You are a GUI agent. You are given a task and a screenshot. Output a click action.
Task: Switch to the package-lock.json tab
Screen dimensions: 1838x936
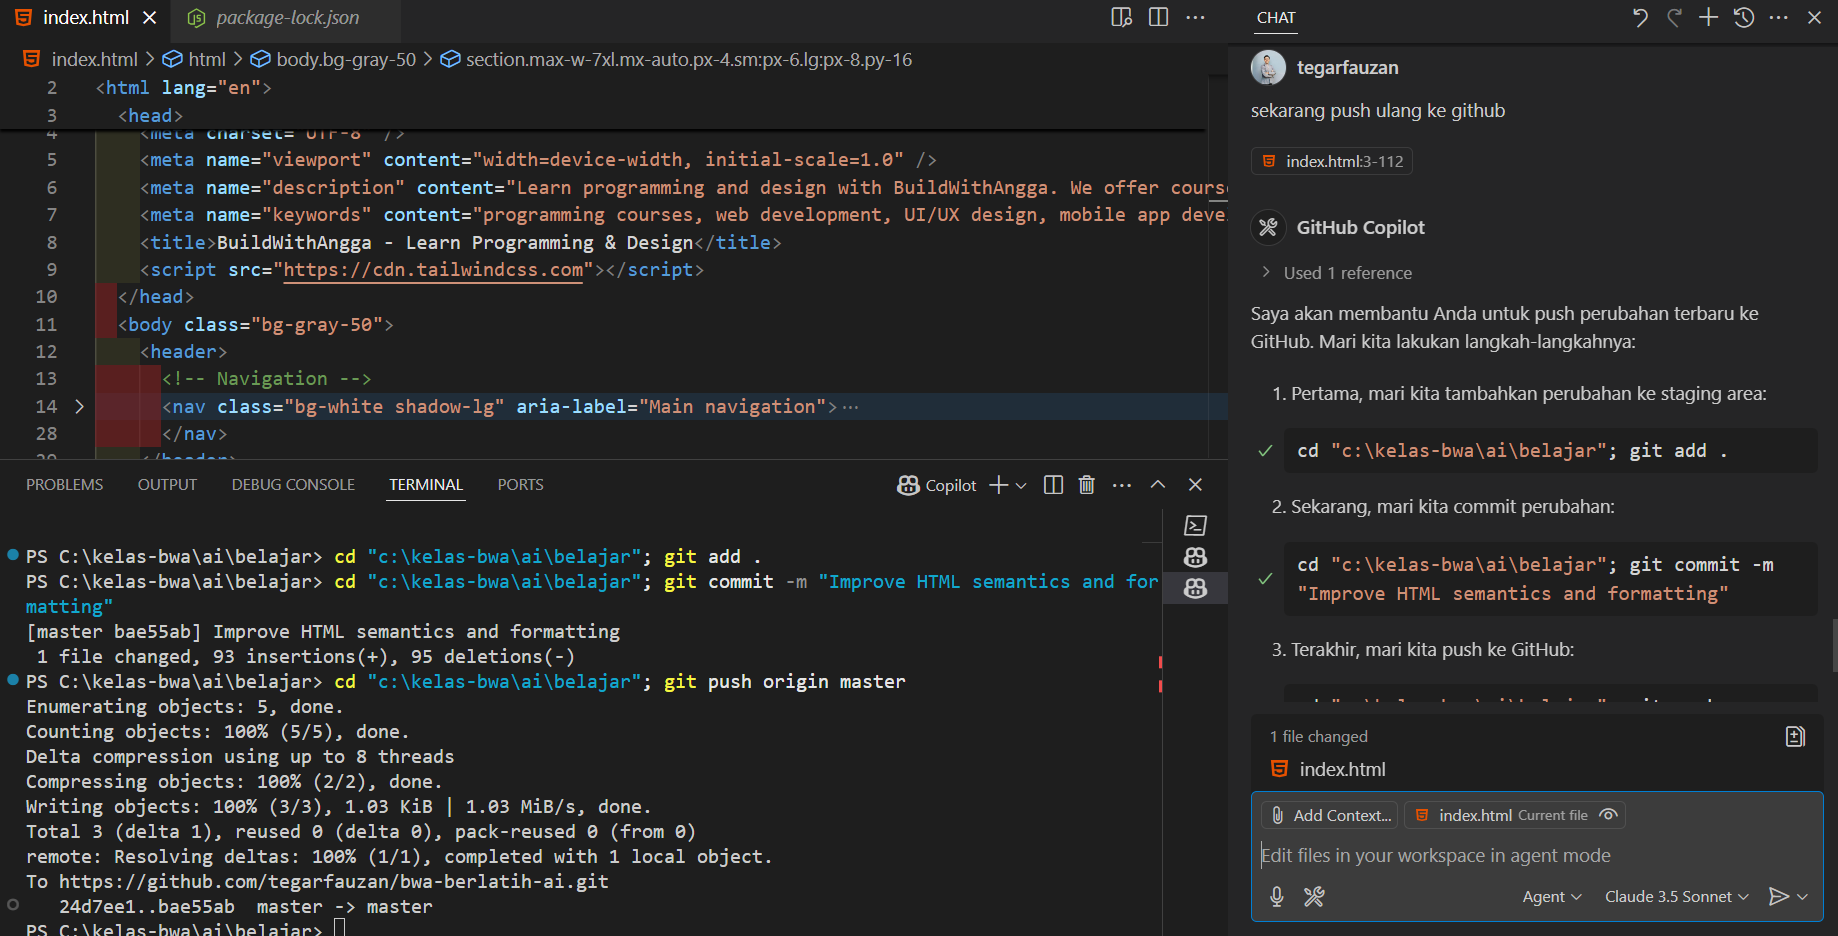[288, 18]
